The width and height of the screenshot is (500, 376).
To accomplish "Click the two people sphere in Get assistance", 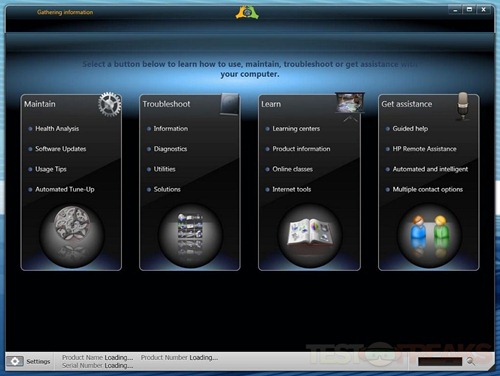I will coord(429,235).
